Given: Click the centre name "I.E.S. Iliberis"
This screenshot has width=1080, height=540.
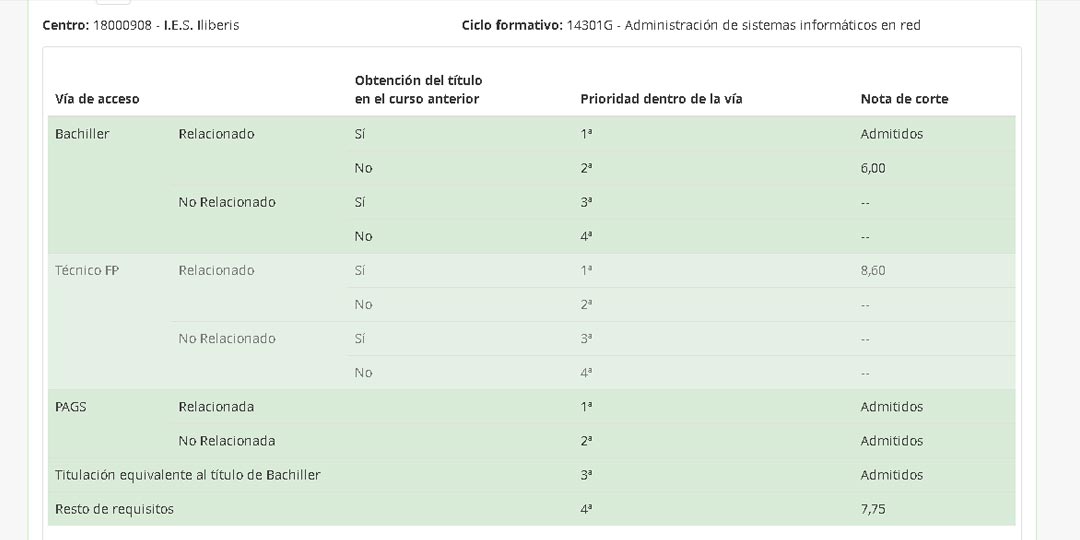Looking at the screenshot, I should click(201, 25).
